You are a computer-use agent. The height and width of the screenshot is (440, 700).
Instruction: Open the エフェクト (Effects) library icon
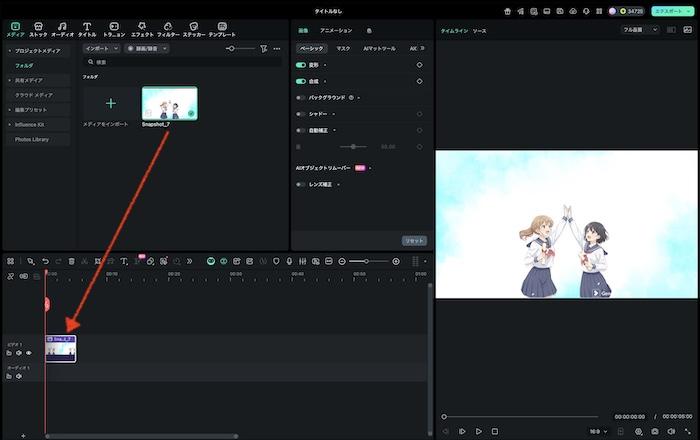pos(142,26)
